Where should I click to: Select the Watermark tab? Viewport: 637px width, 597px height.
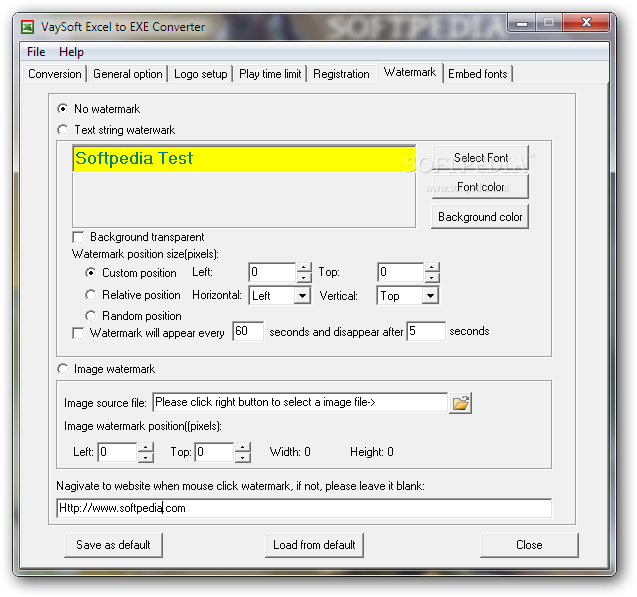point(410,73)
